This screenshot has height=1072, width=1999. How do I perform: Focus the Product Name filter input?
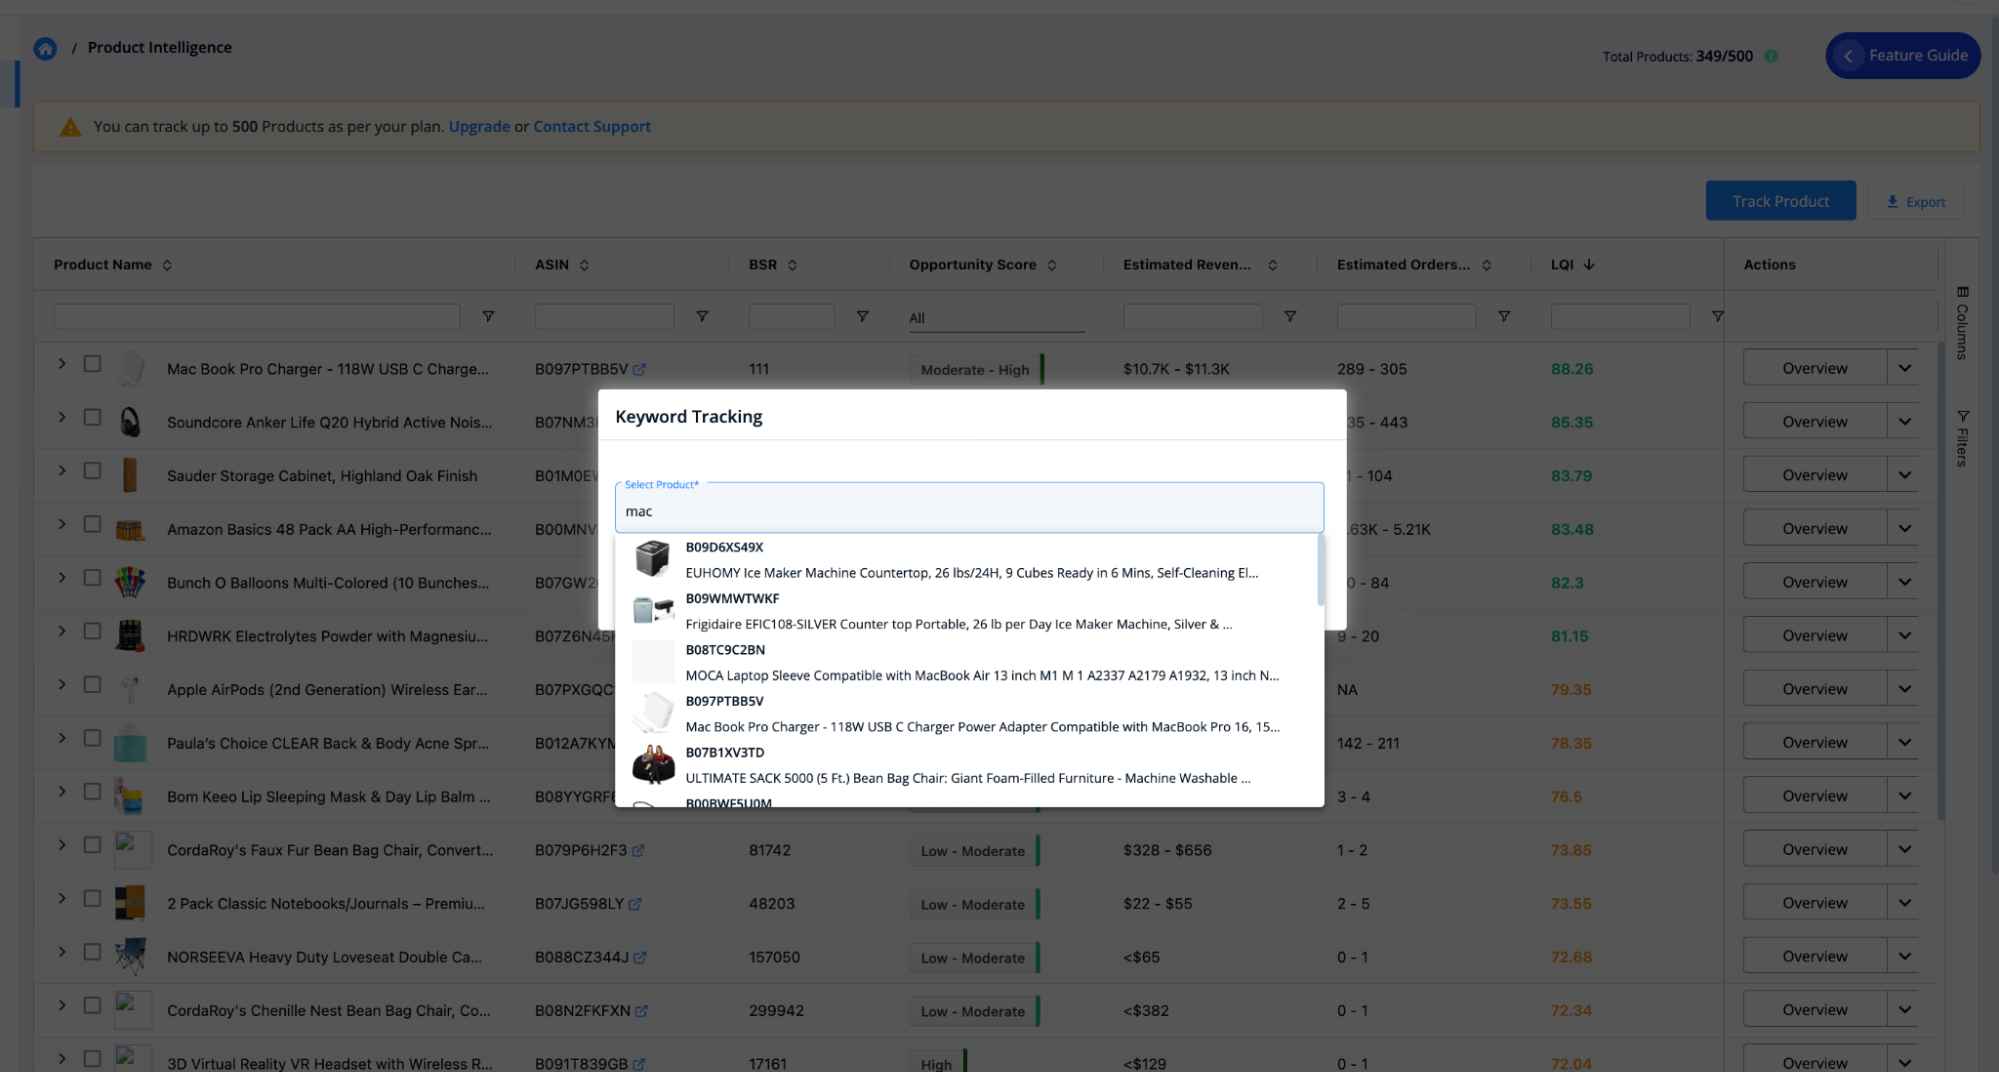[257, 317]
